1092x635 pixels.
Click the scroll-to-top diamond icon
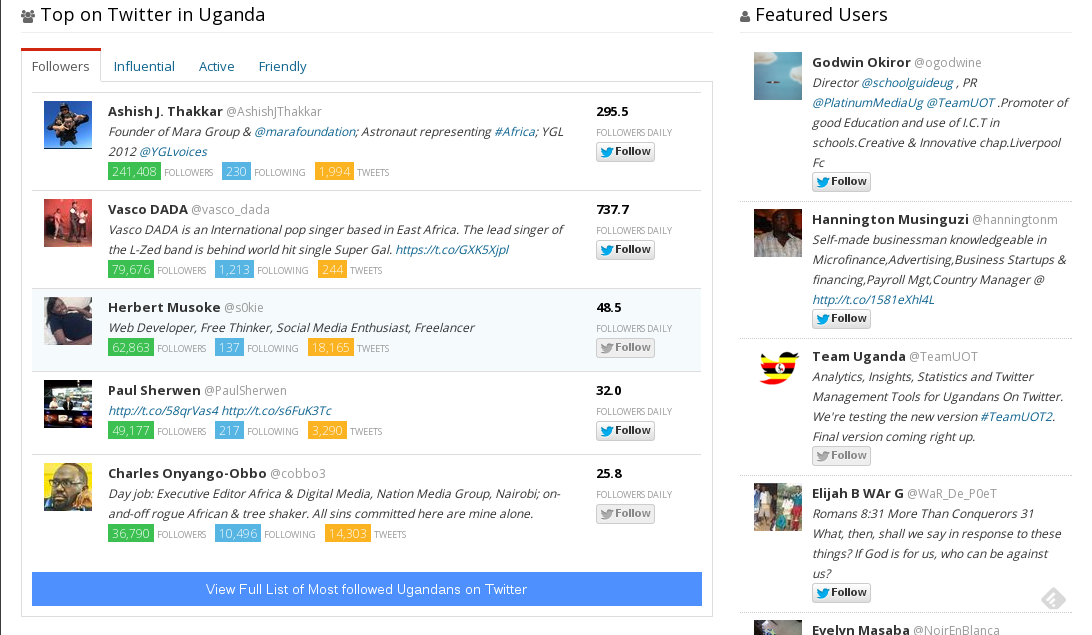1054,597
